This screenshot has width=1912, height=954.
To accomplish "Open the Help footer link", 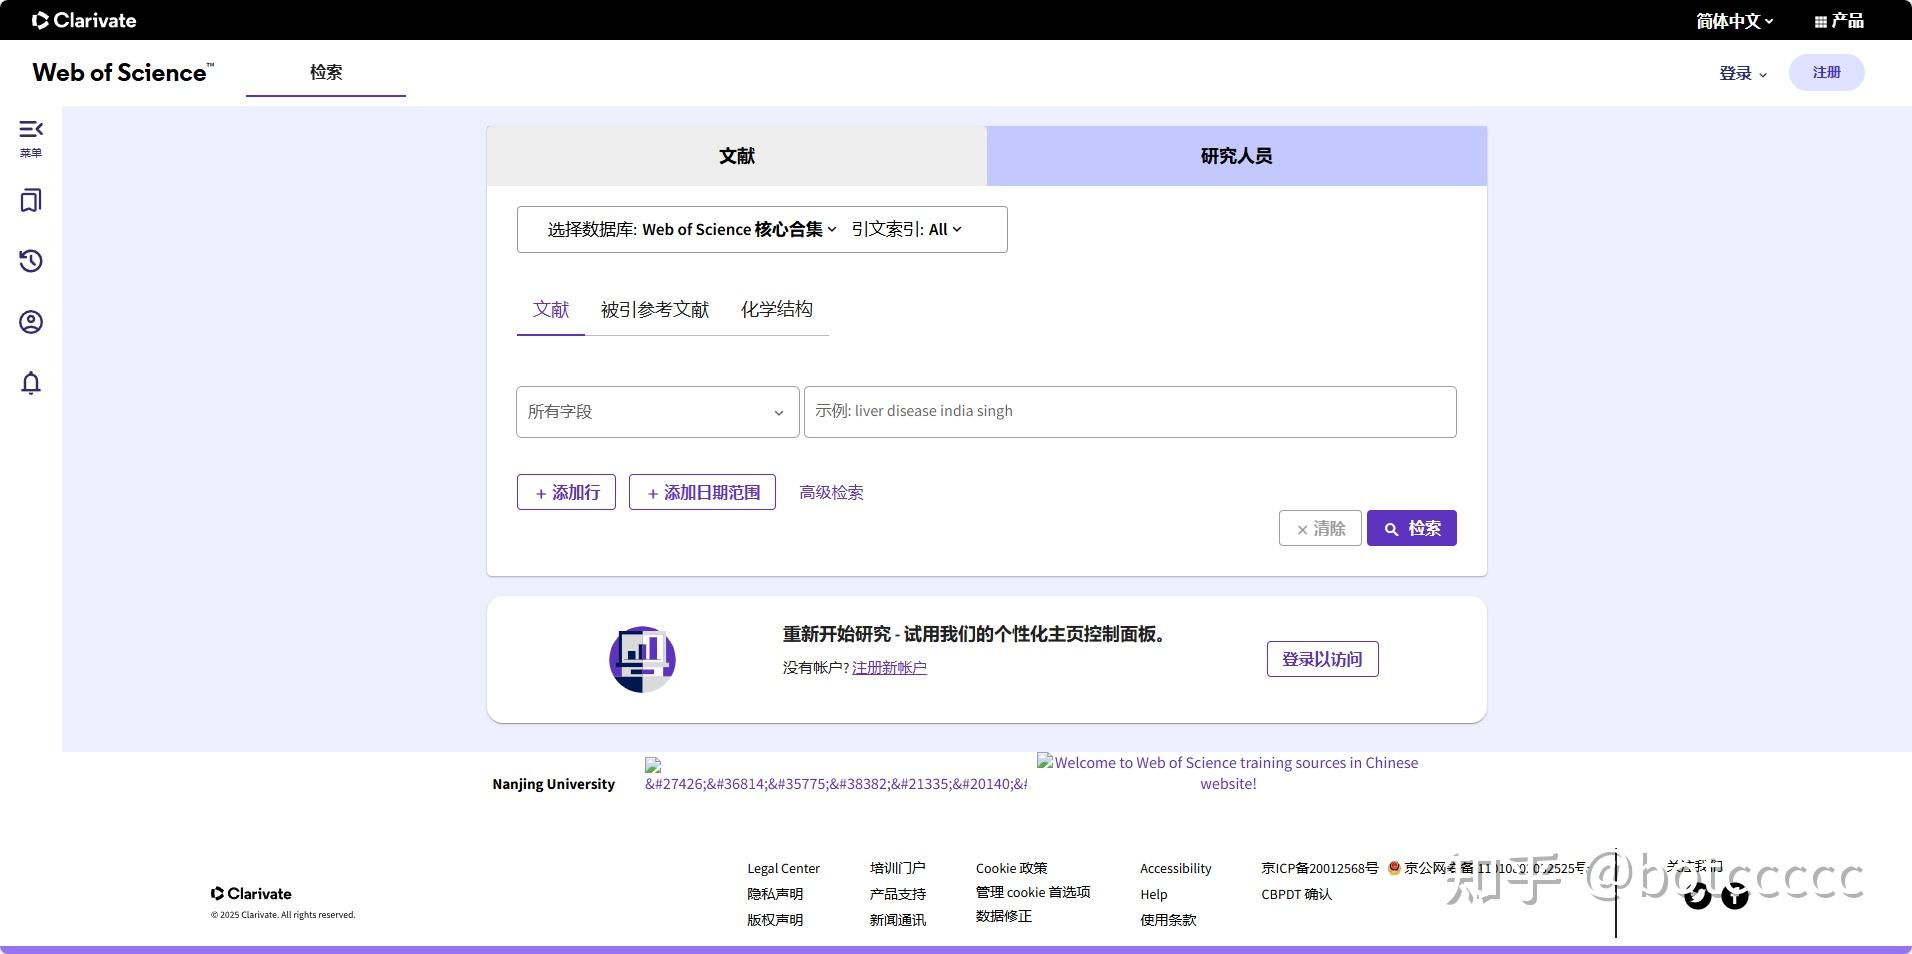I will click(1153, 895).
